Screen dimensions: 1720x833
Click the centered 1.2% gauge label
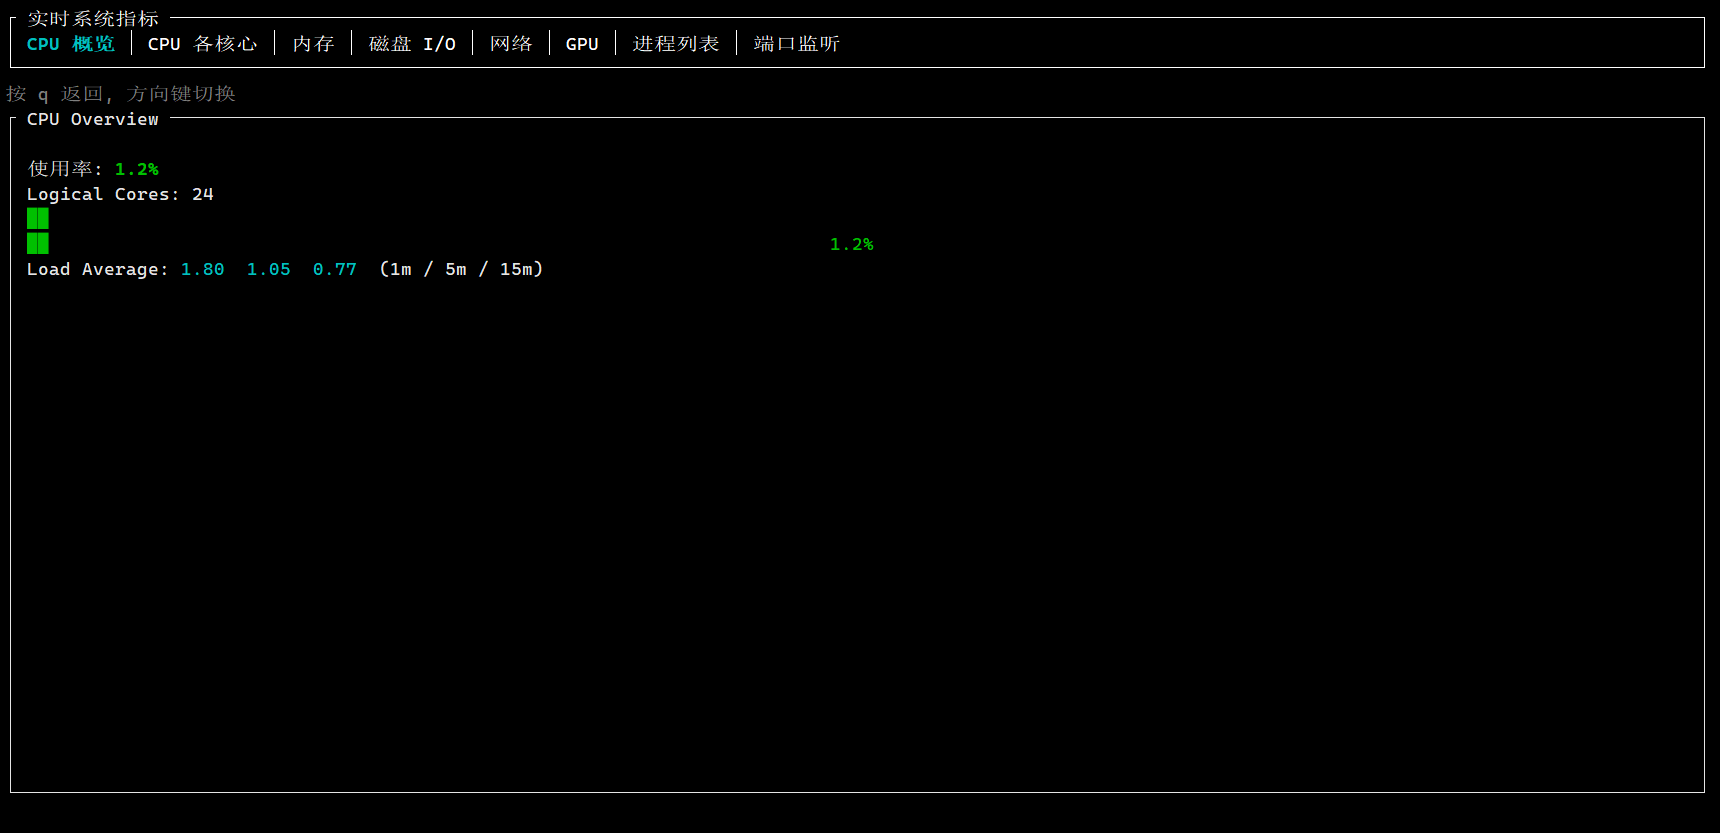(x=852, y=244)
